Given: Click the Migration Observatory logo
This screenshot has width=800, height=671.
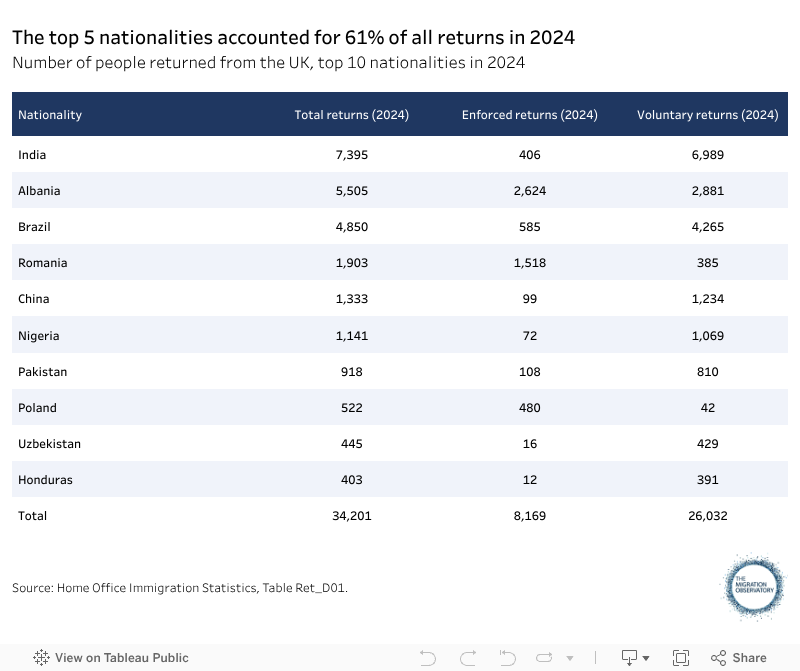Looking at the screenshot, I should [x=755, y=588].
